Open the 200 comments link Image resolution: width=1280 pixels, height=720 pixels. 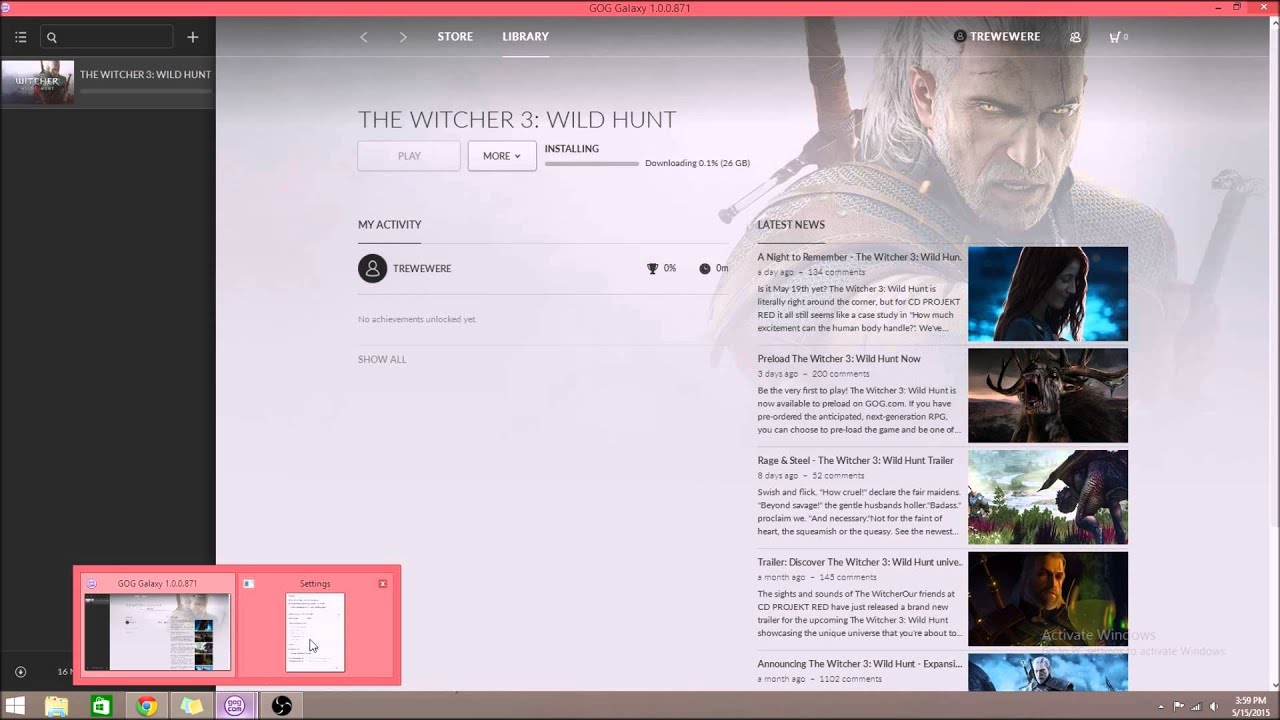click(x=840, y=374)
